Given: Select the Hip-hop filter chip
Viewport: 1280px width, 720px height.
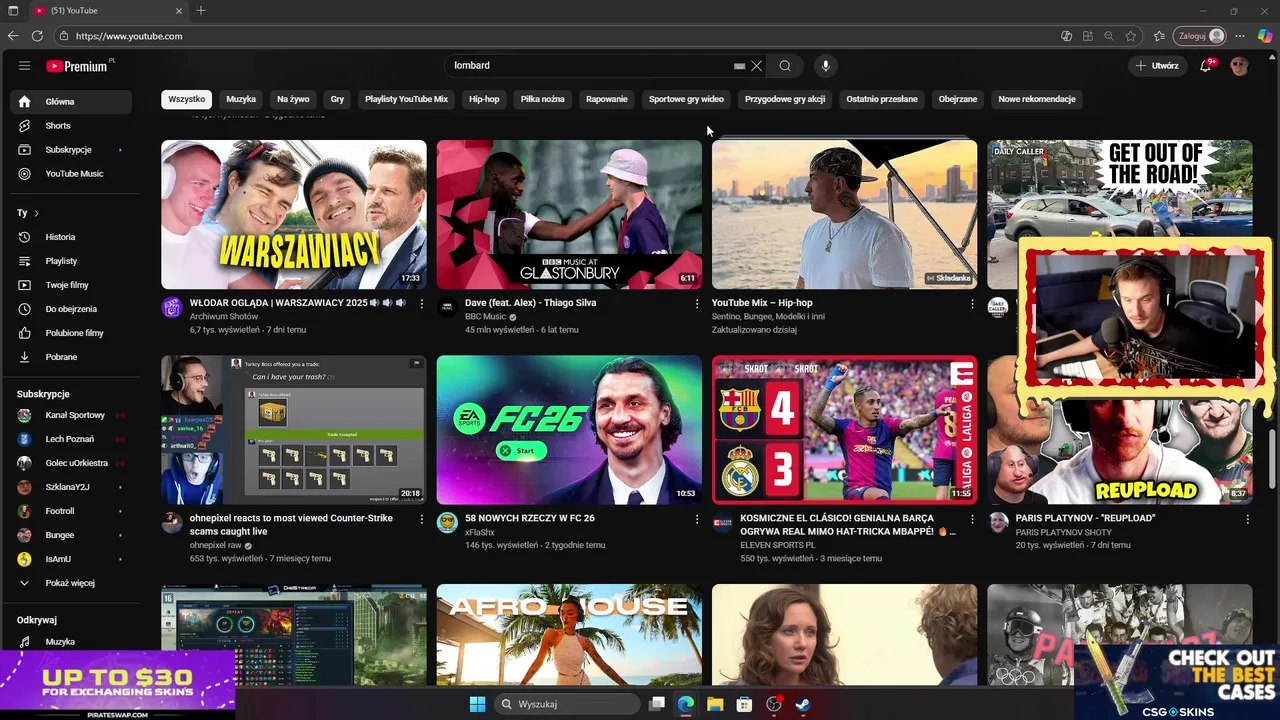Looking at the screenshot, I should coord(484,99).
